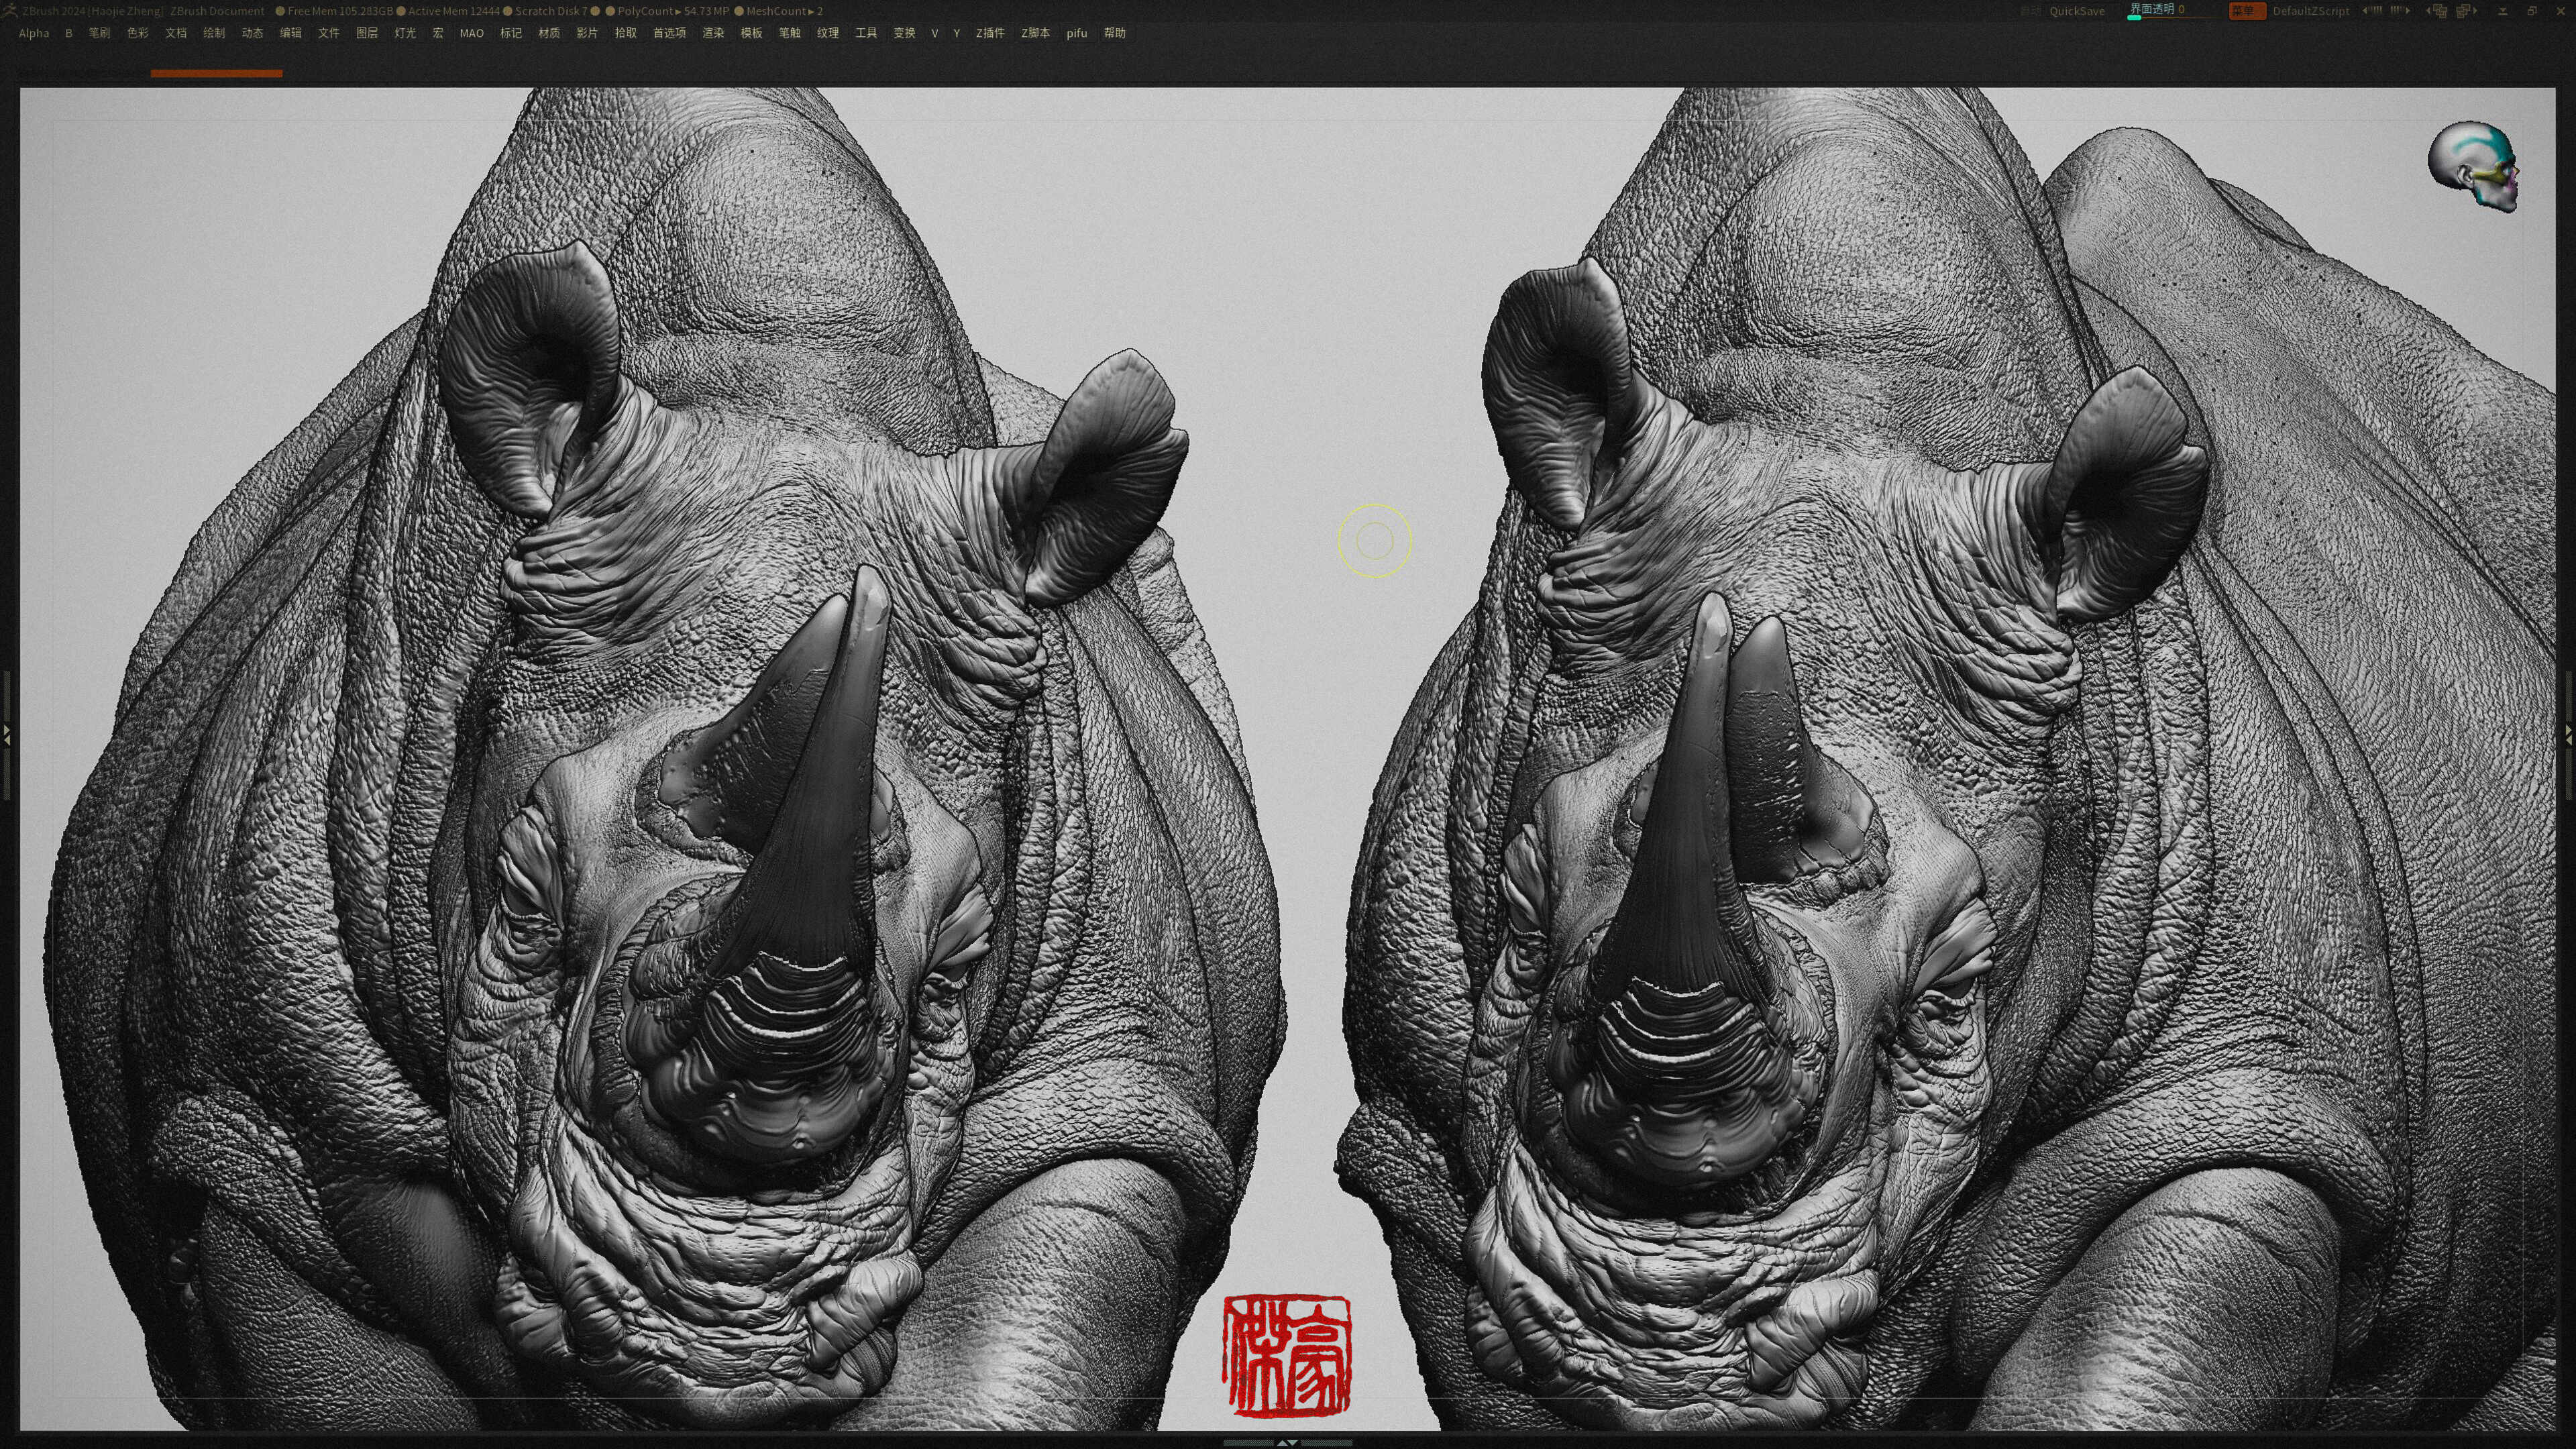Open the Alpha menu
Screen dimensions: 2576x1449
(34, 33)
